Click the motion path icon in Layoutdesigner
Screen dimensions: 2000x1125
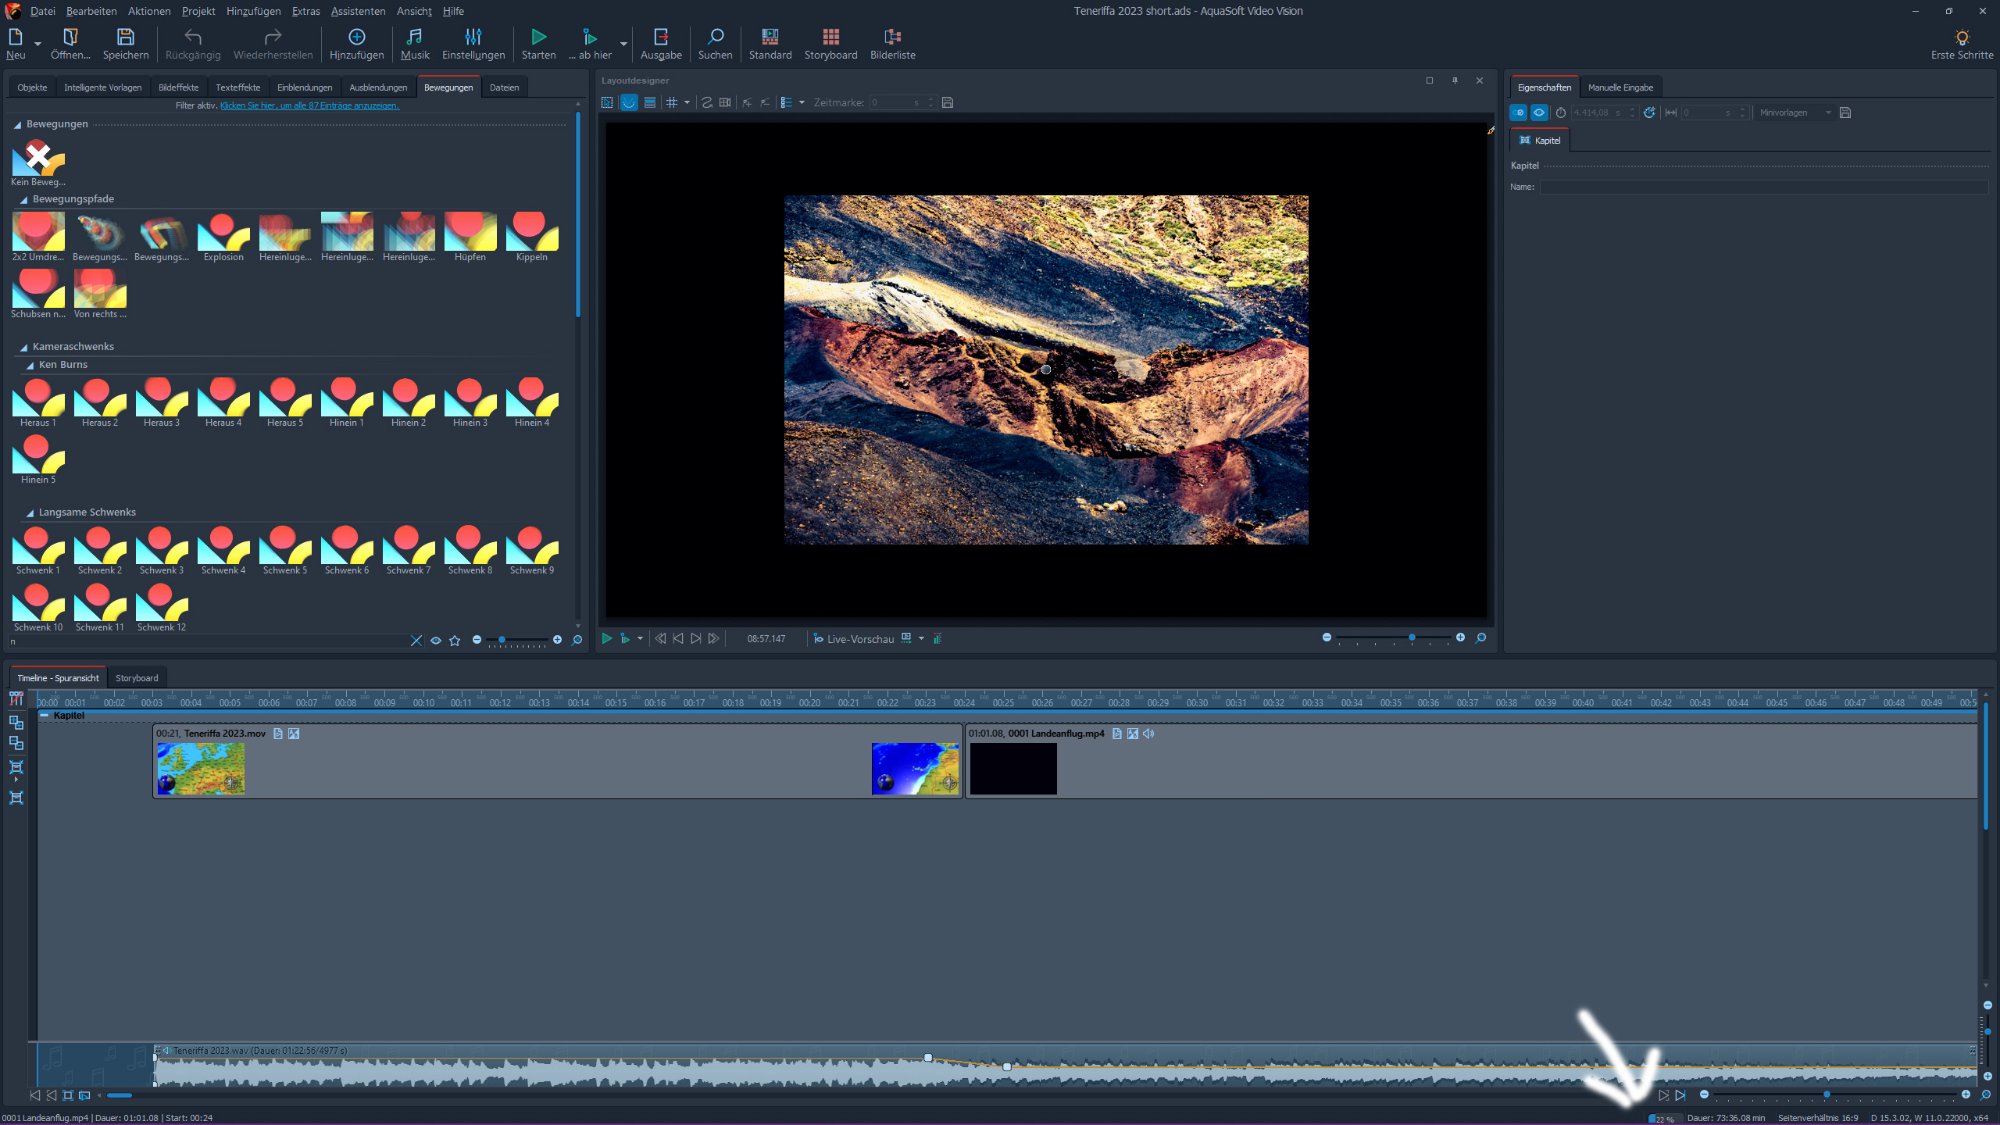[x=706, y=103]
